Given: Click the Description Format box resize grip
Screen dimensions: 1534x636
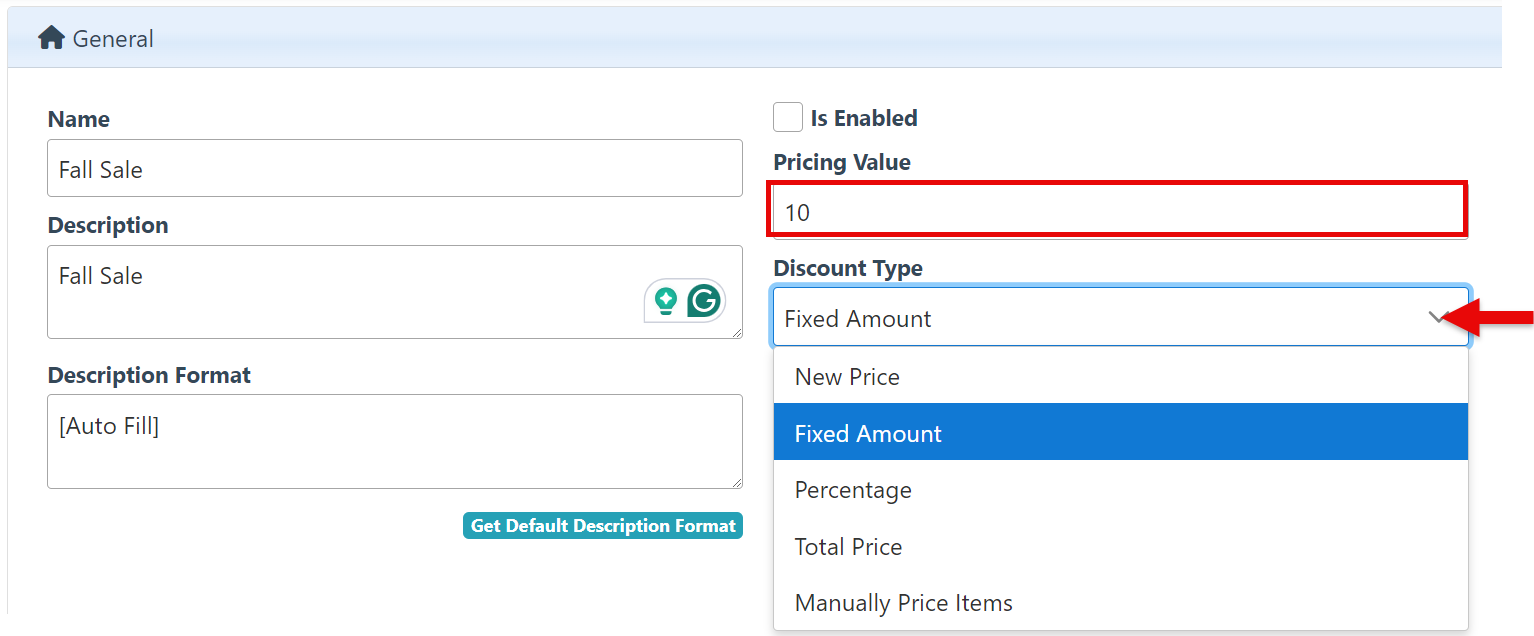Looking at the screenshot, I should (x=737, y=483).
